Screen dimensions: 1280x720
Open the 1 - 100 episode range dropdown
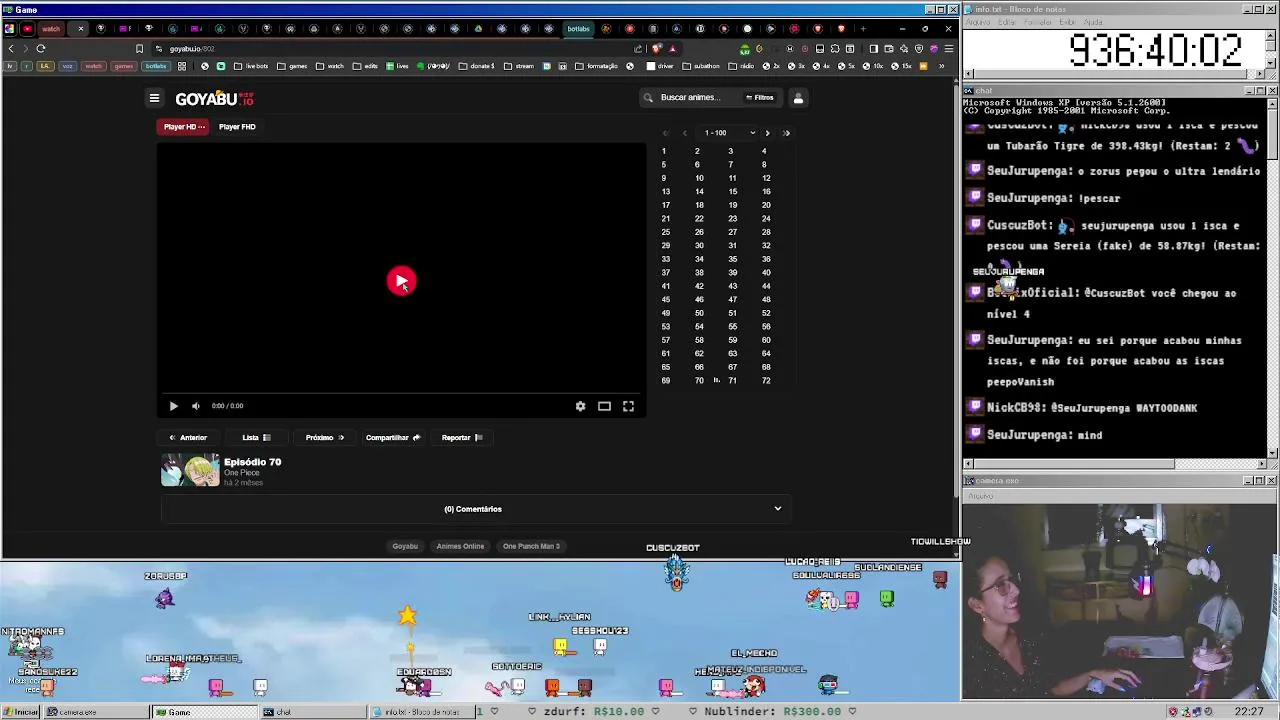(x=729, y=133)
